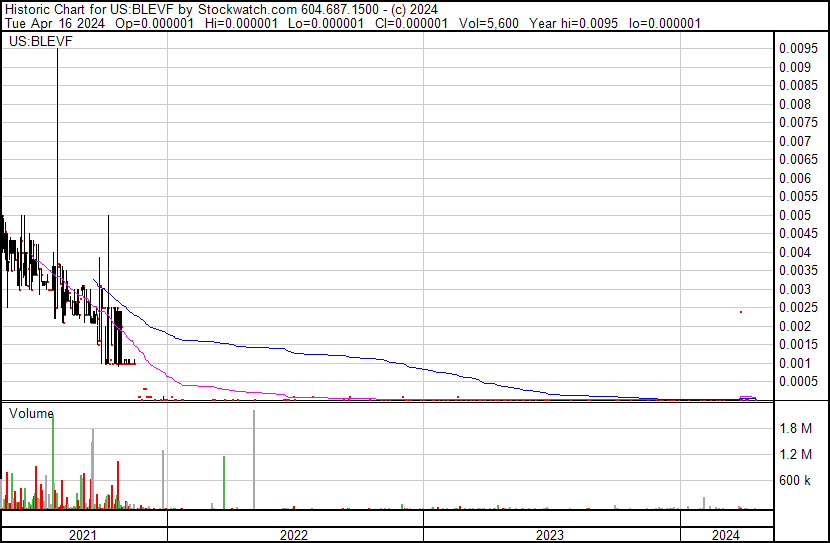
Task: Click the US:BLEVF ticker label
Action: click(x=41, y=41)
